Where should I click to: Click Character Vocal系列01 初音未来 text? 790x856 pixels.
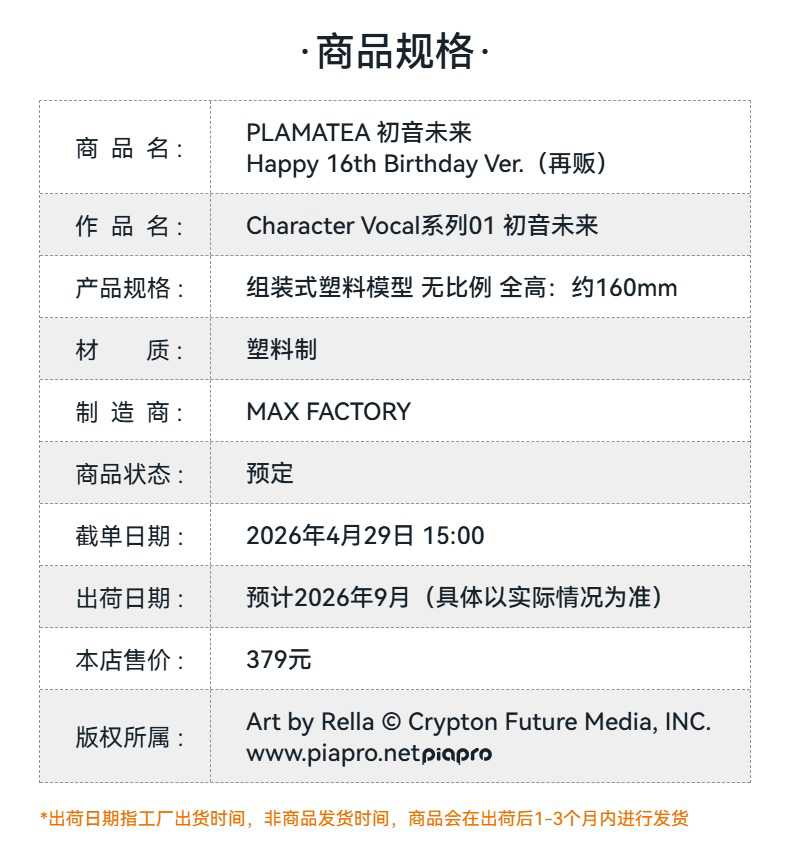click(421, 226)
